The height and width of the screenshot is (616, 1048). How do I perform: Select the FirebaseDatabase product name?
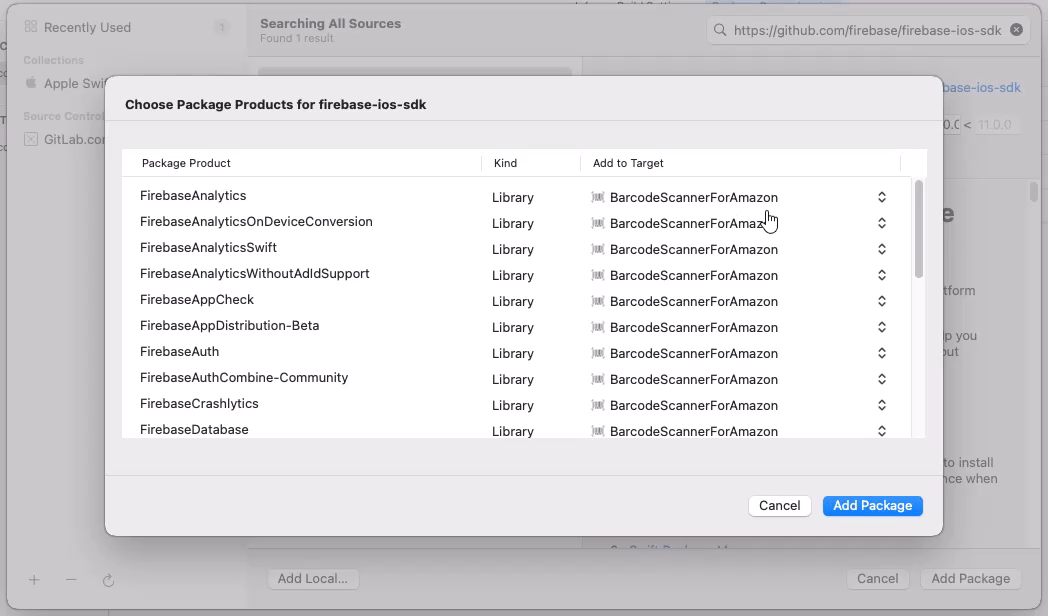tap(194, 430)
